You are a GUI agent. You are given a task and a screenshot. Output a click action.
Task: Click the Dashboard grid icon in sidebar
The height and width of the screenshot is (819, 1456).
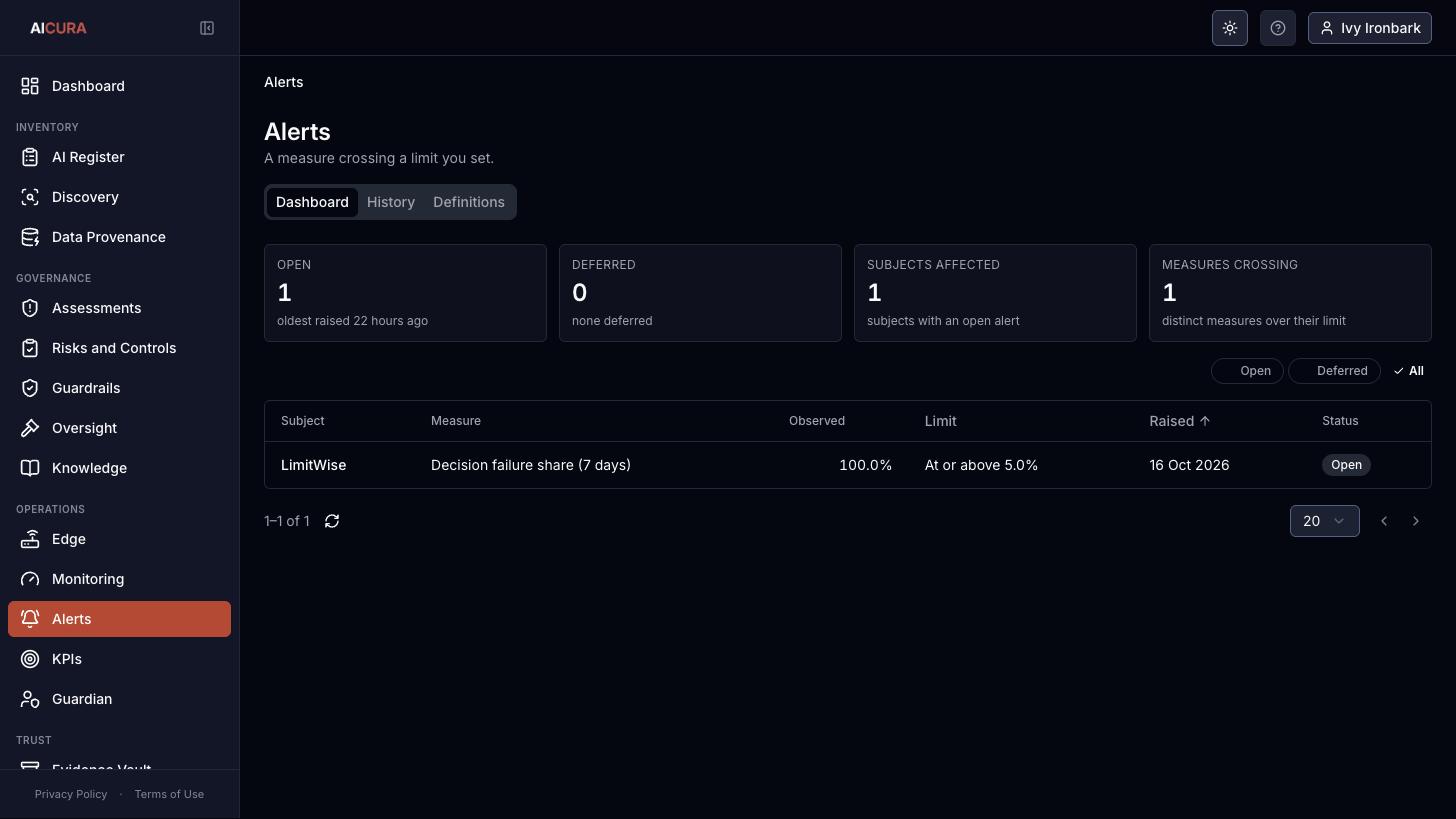pyautogui.click(x=30, y=86)
